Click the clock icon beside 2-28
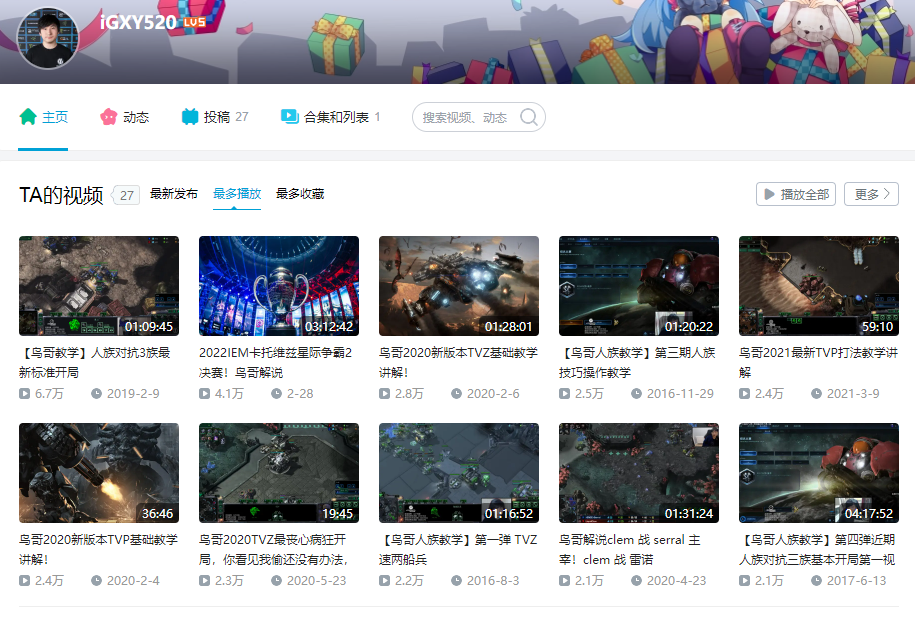The height and width of the screenshot is (617, 915). pyautogui.click(x=277, y=393)
